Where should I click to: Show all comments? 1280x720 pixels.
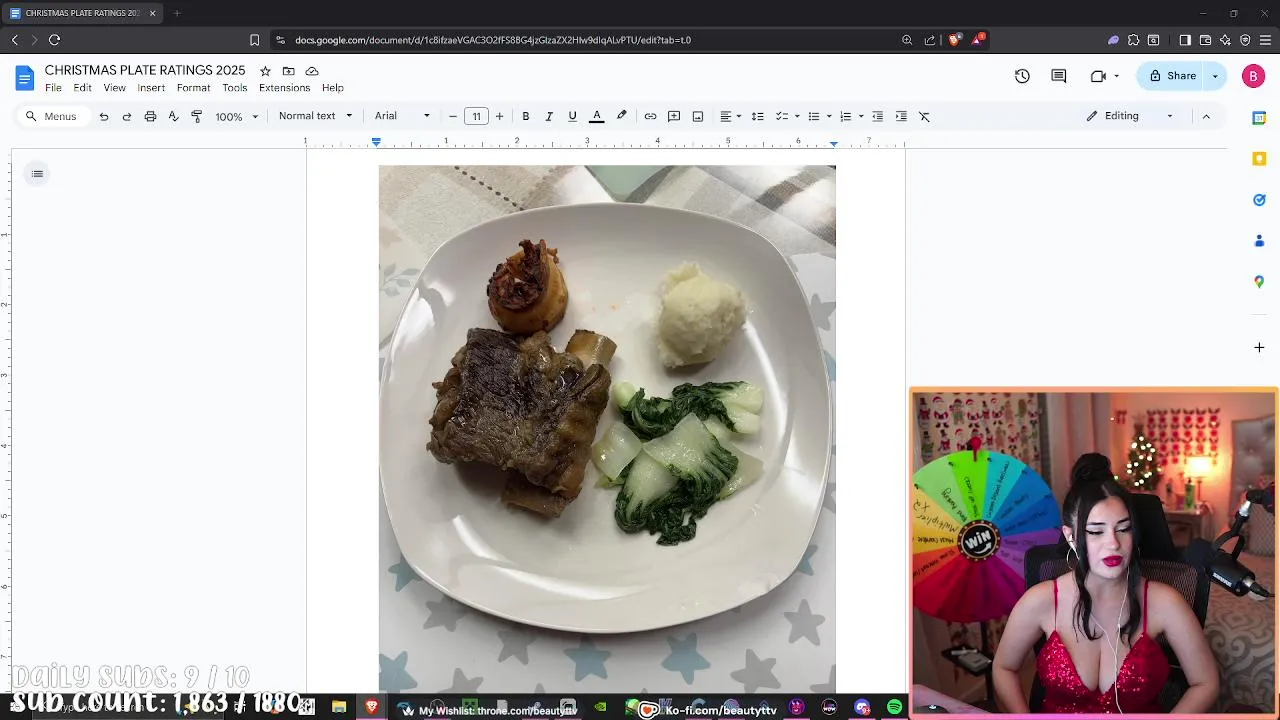pyautogui.click(x=1059, y=76)
